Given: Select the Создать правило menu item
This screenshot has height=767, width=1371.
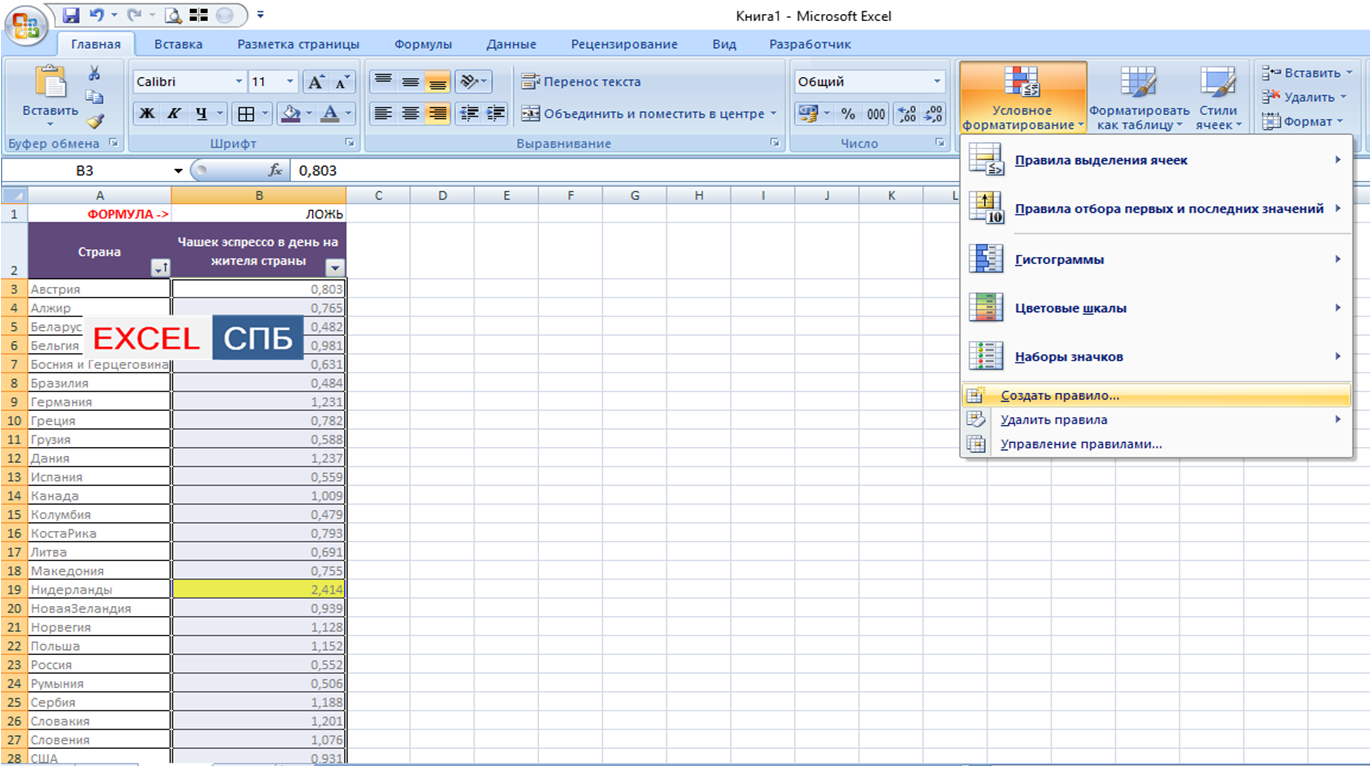Looking at the screenshot, I should tap(1060, 396).
